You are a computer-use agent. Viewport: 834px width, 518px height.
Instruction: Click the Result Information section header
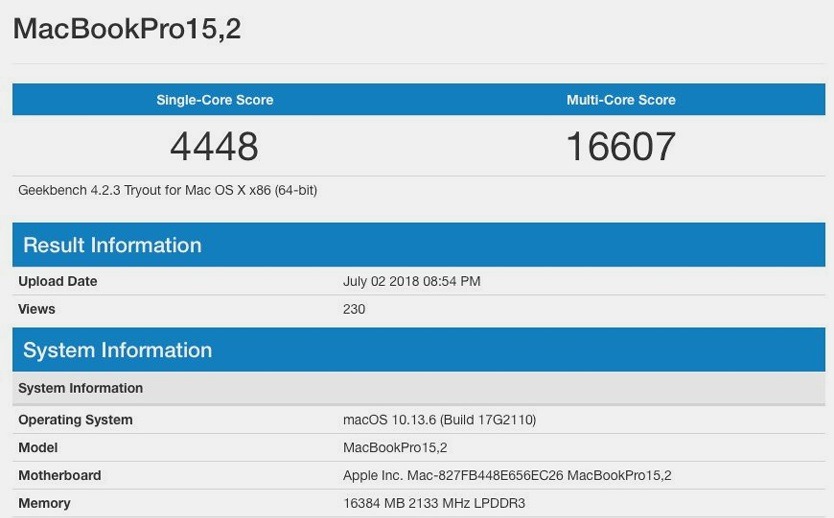[x=419, y=245]
